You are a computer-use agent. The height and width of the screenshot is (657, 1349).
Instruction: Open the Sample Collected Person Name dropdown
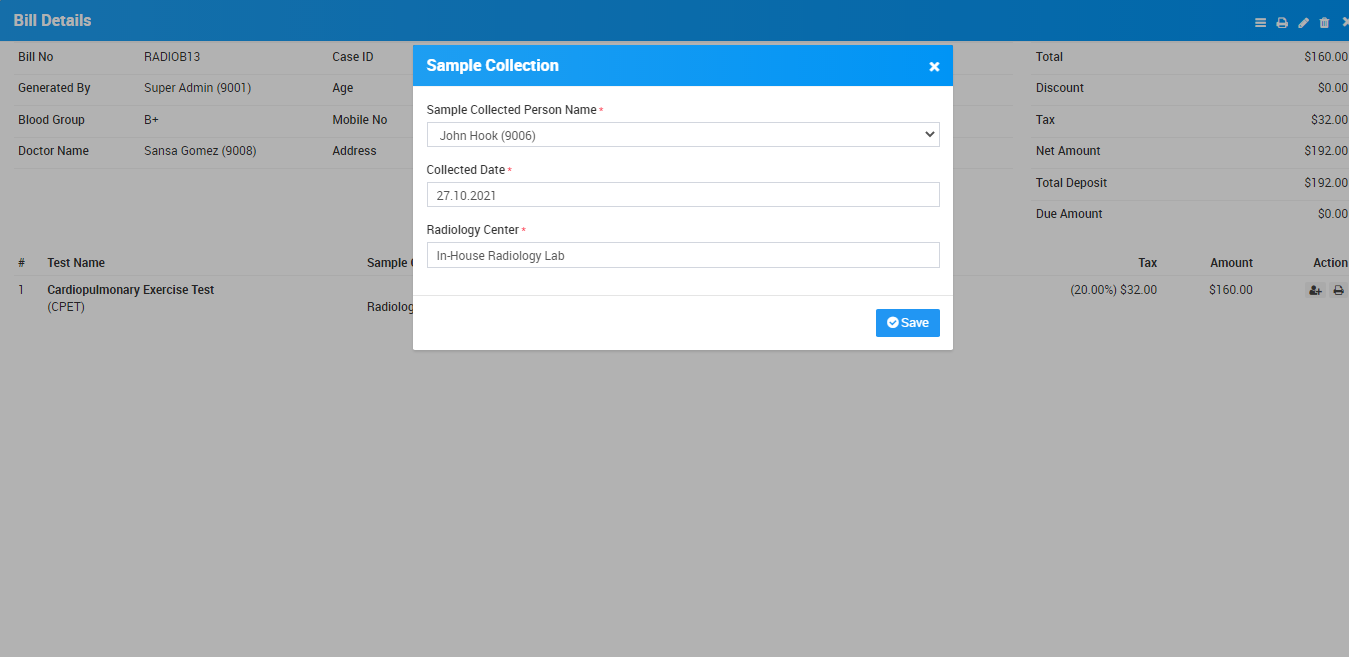tap(682, 135)
